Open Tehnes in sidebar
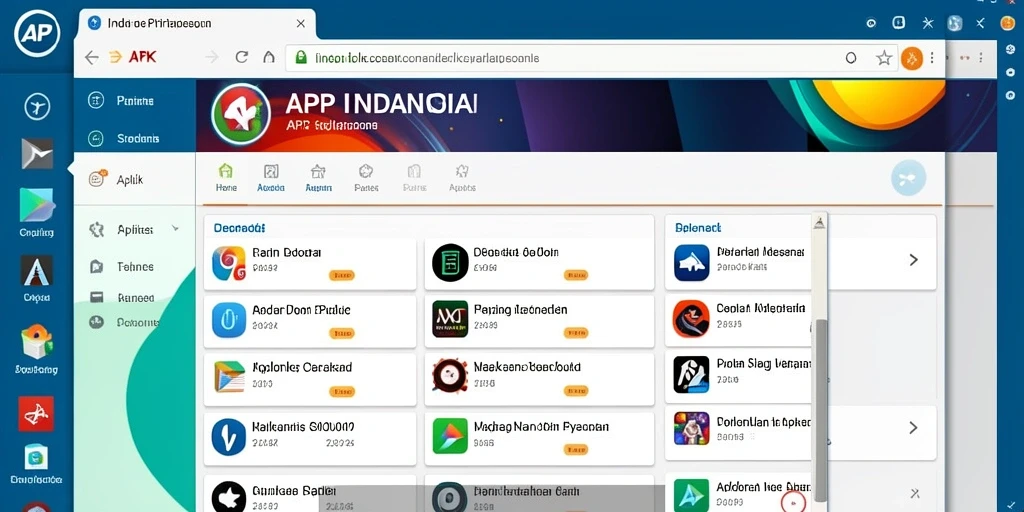 135,266
